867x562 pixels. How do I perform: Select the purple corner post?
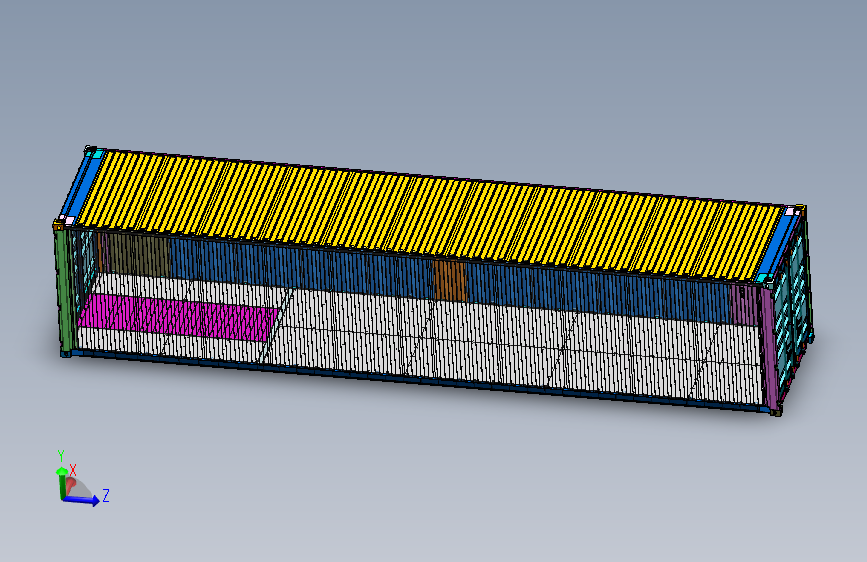769,346
